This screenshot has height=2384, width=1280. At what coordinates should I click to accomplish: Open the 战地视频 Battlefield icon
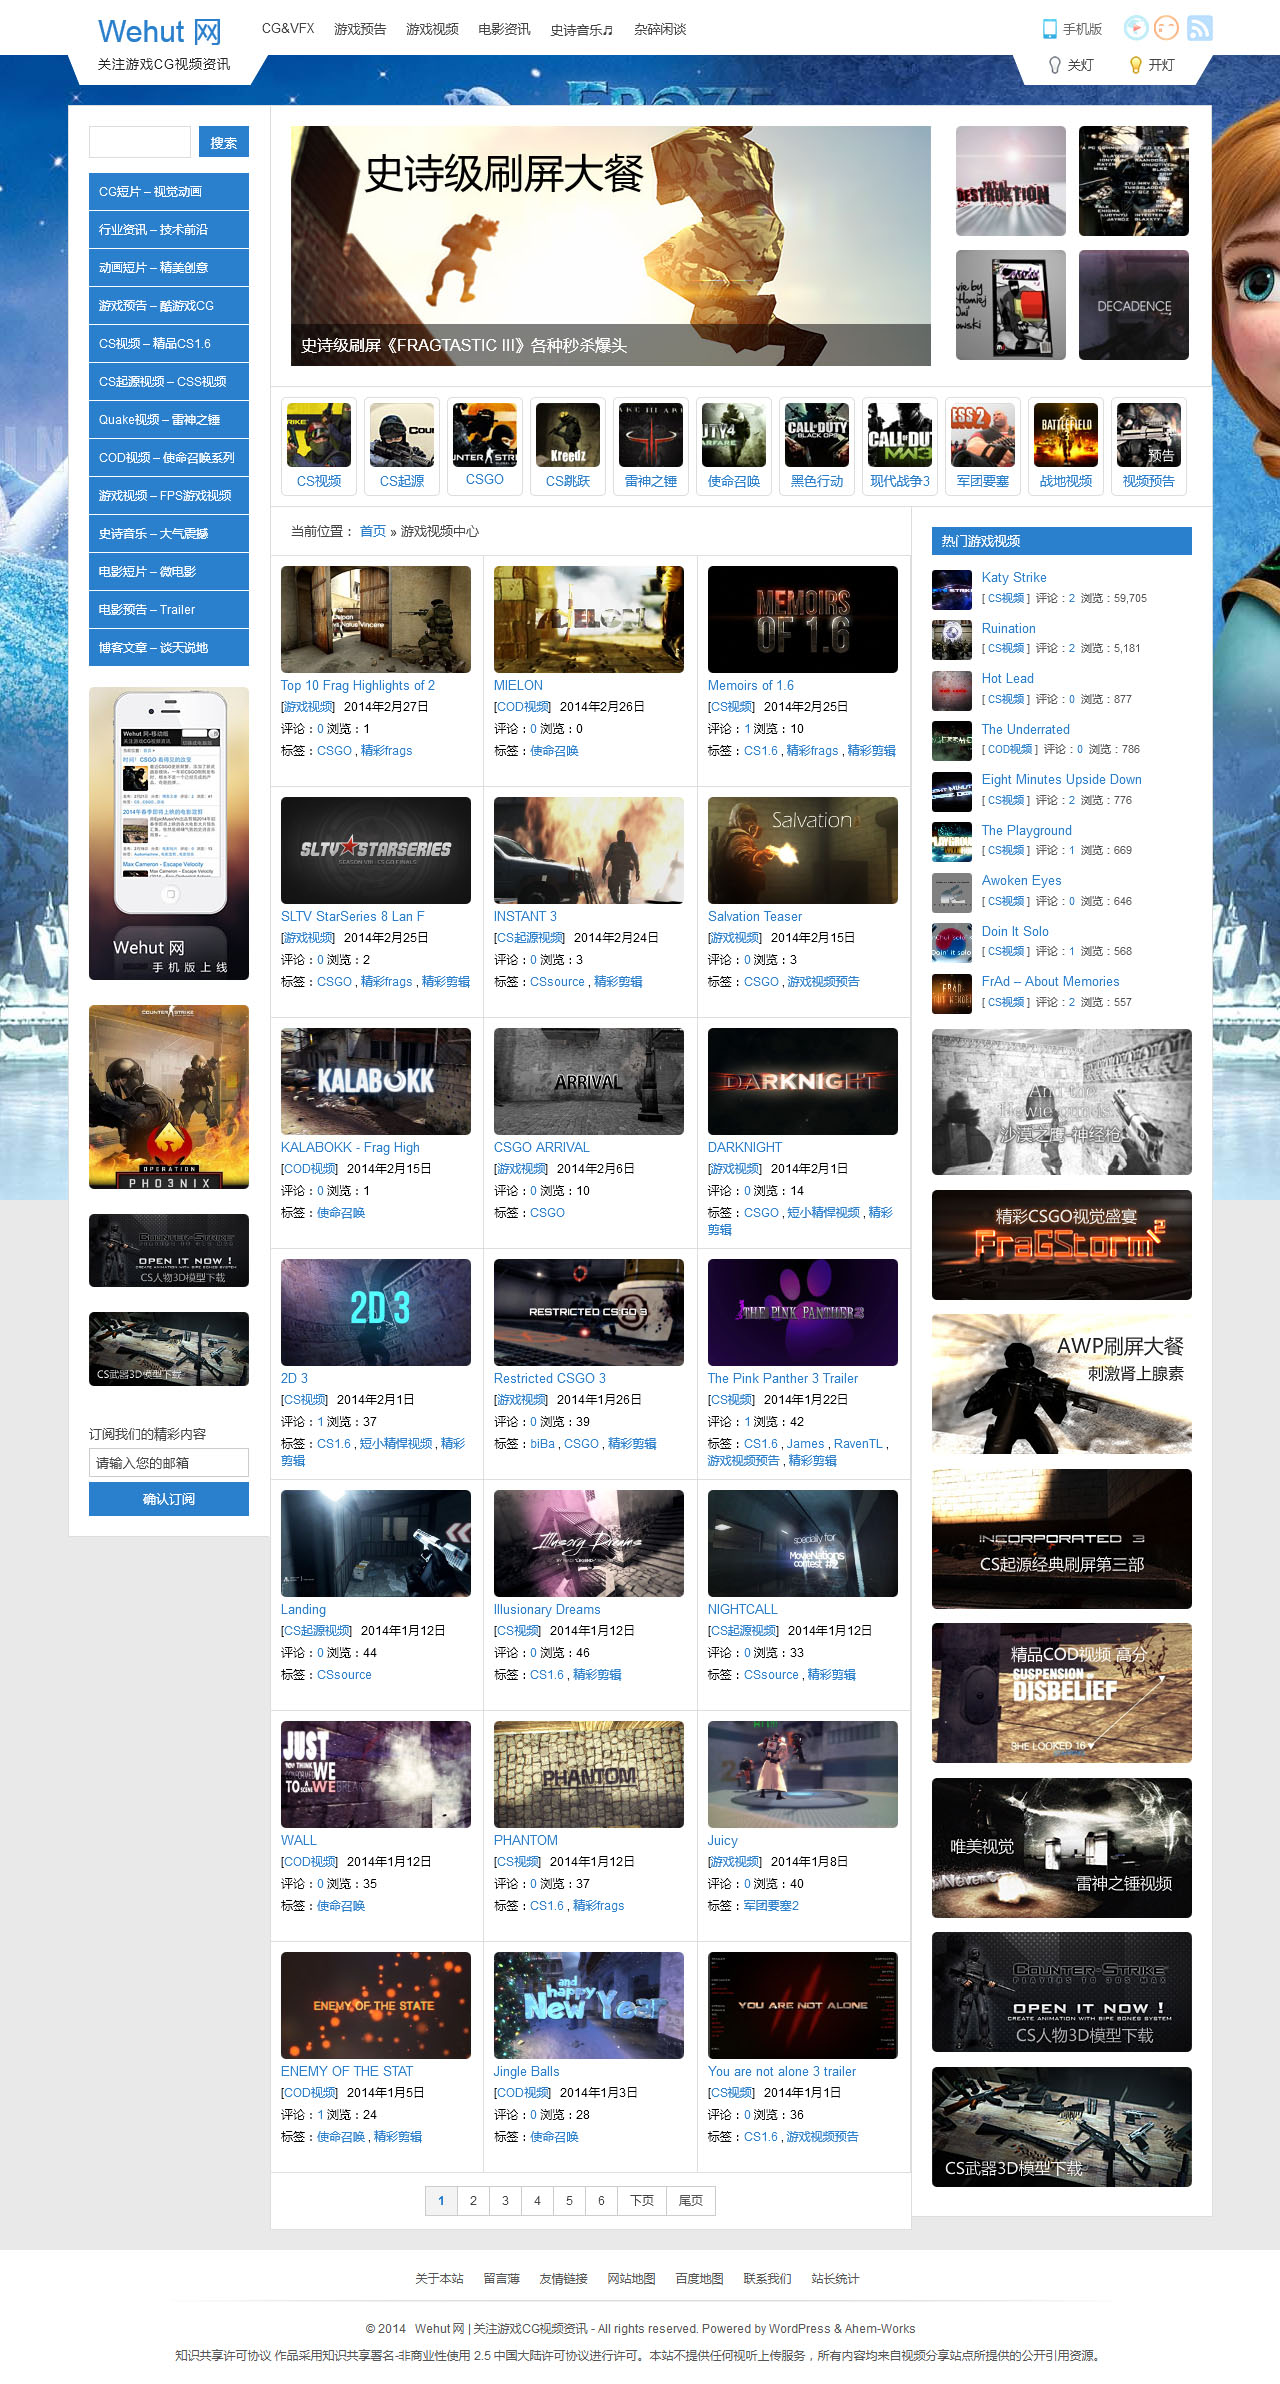(x=1066, y=446)
